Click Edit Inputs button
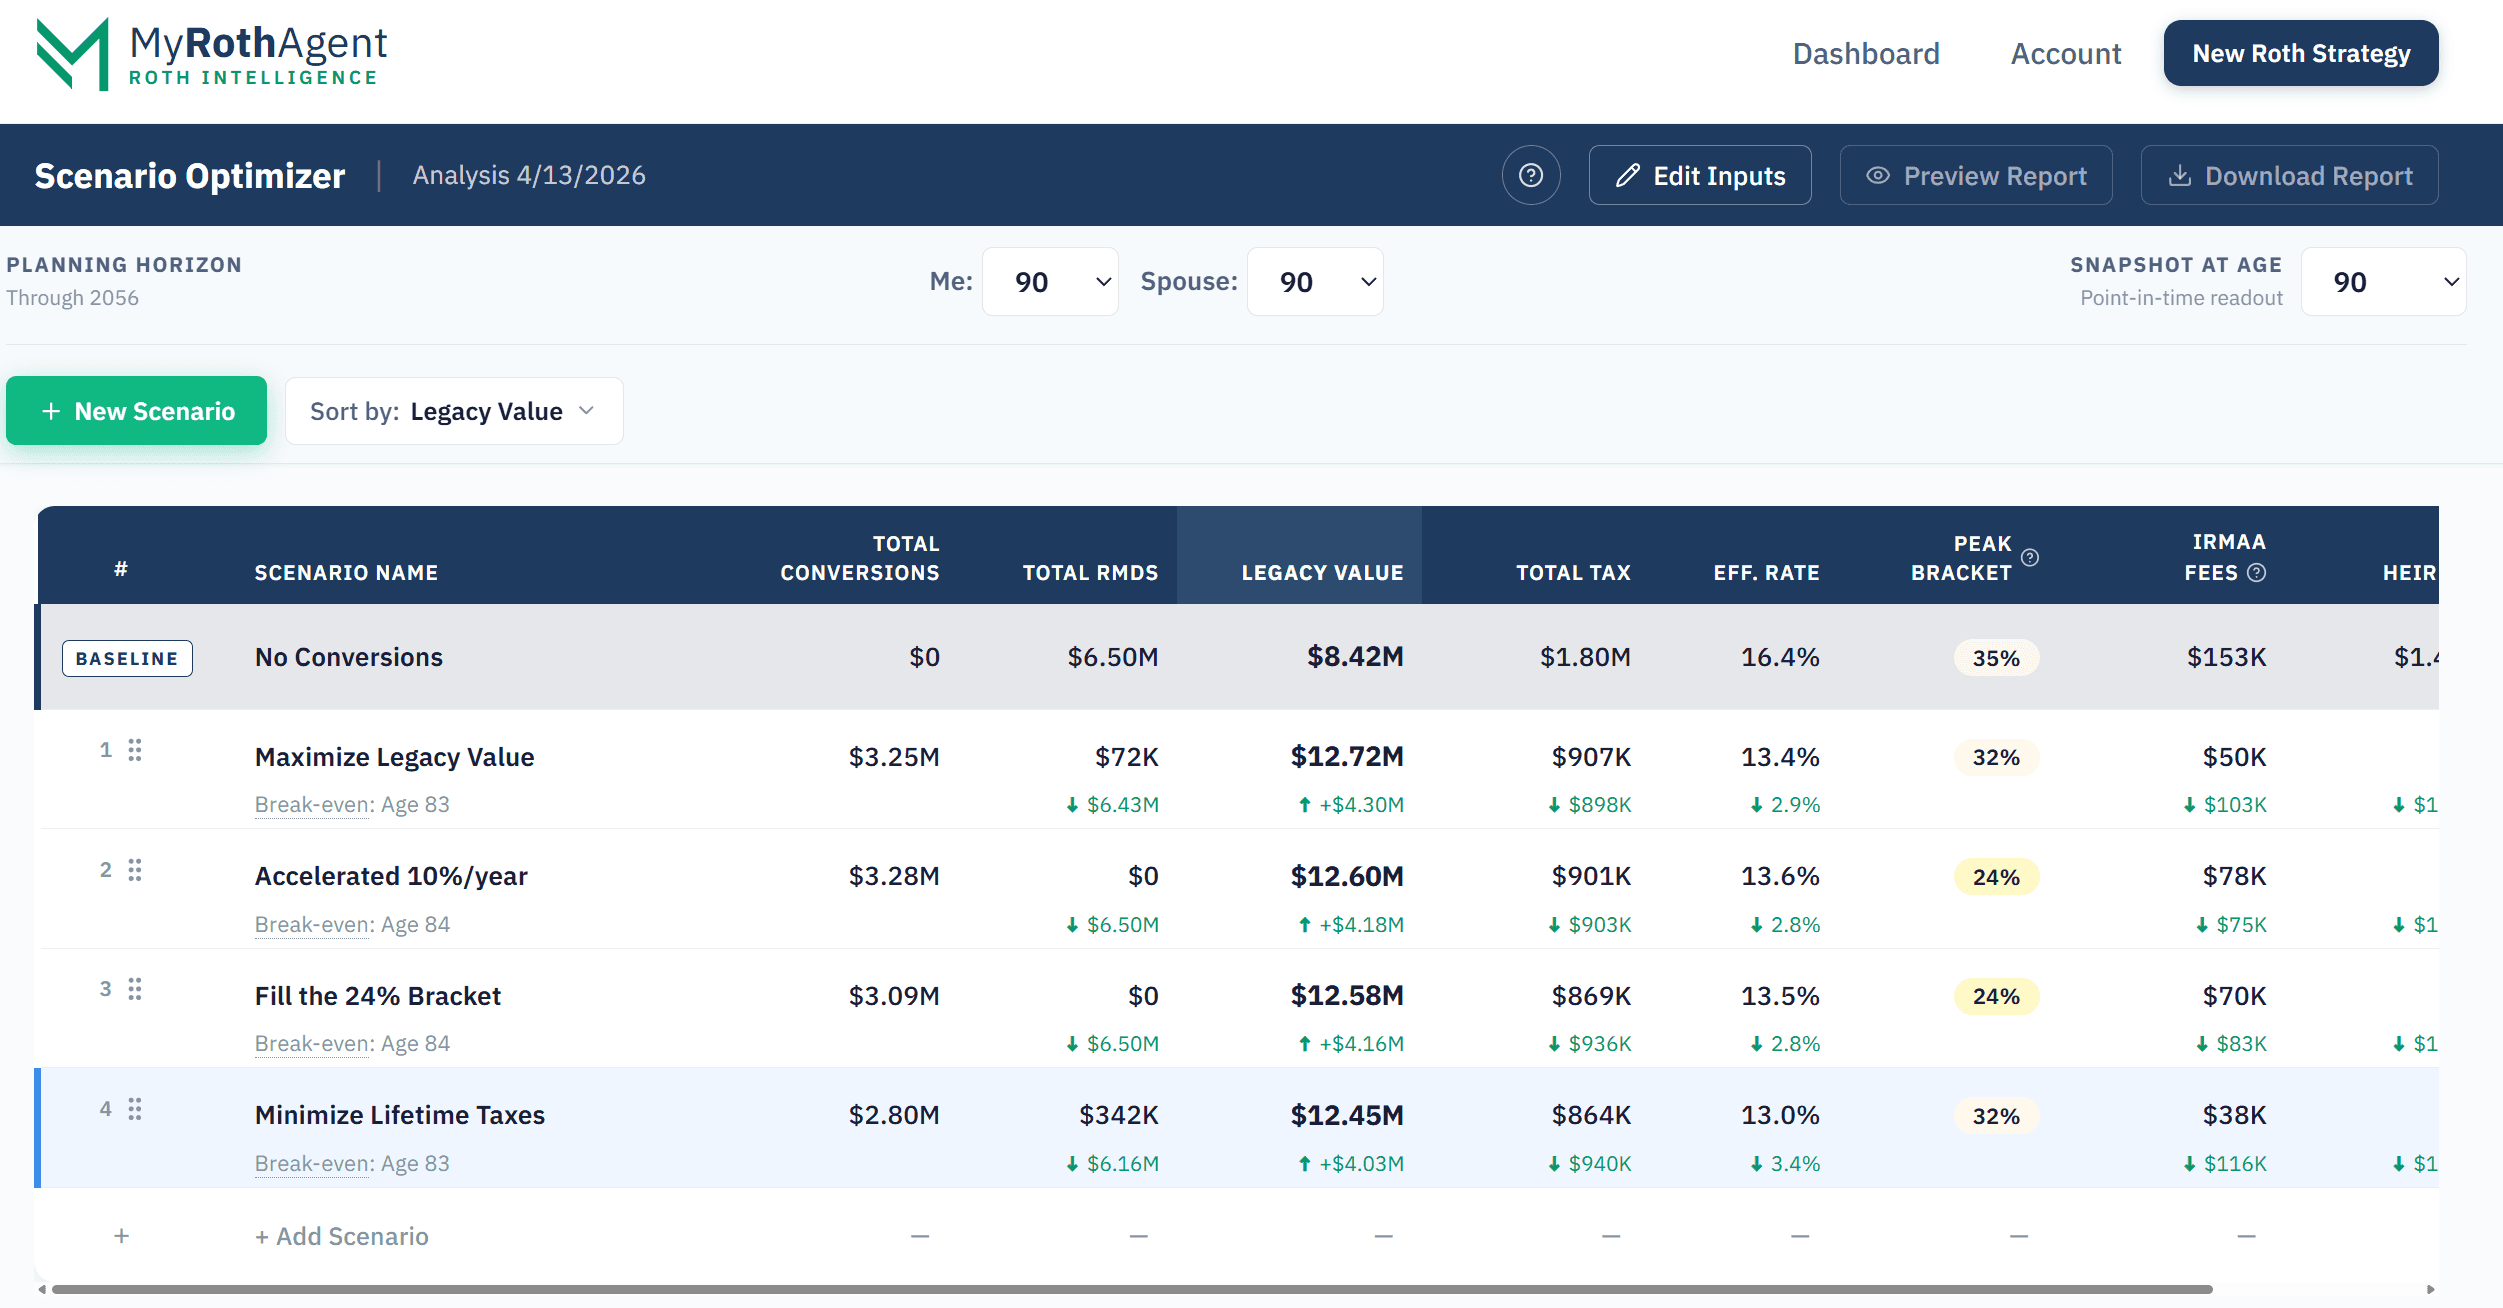 pyautogui.click(x=1700, y=176)
